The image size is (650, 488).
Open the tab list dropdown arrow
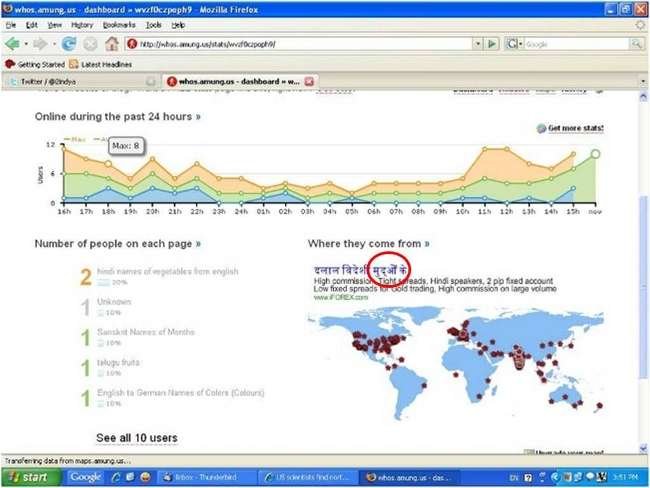(x=643, y=81)
